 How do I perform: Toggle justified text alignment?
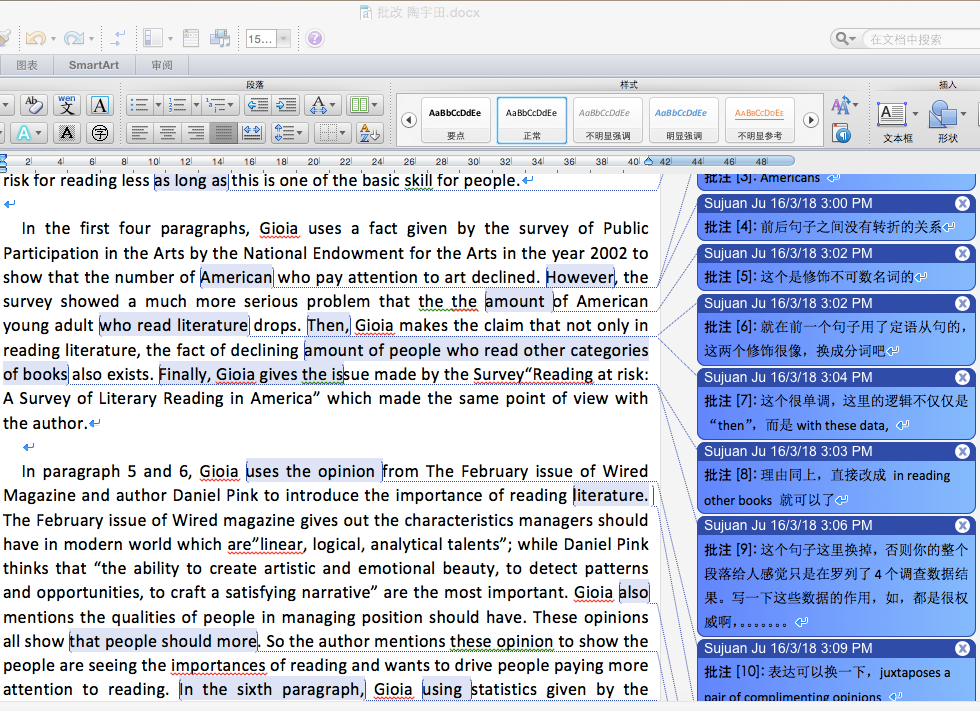point(224,133)
